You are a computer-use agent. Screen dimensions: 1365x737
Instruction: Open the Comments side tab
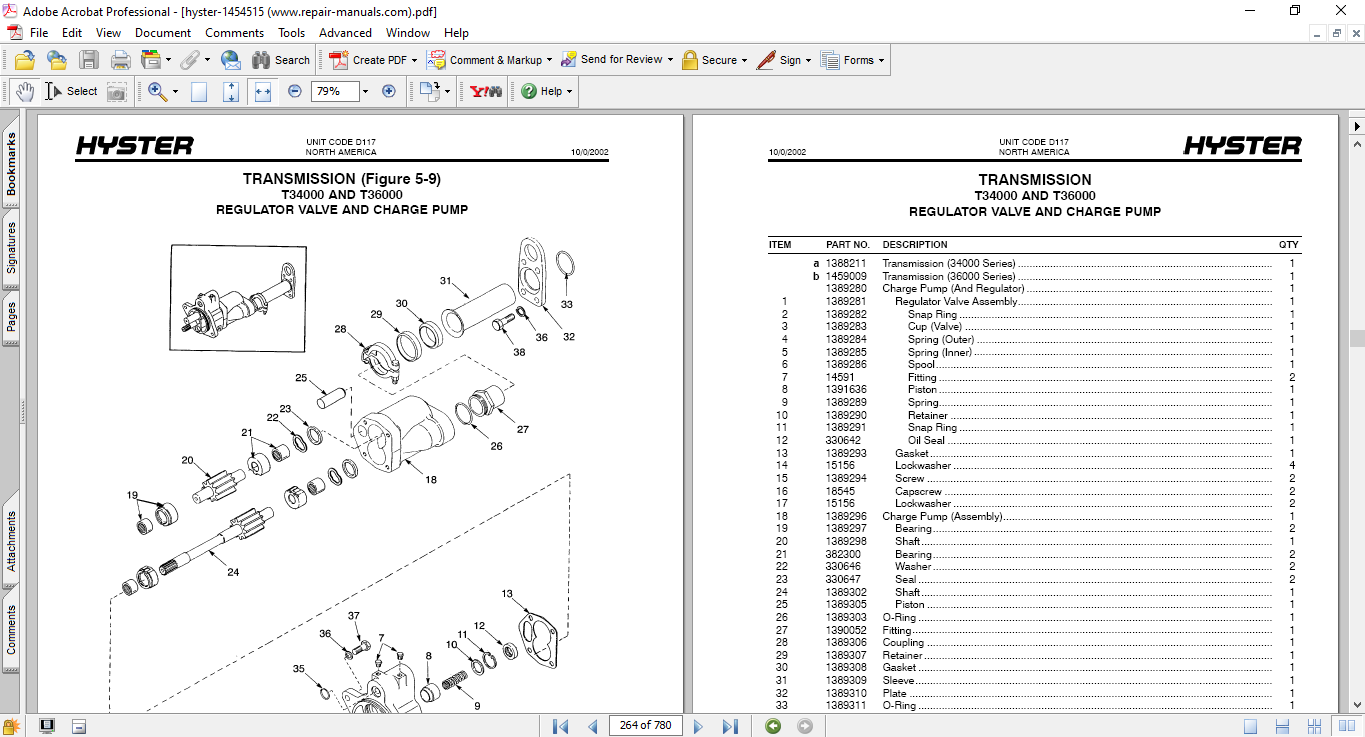point(11,630)
